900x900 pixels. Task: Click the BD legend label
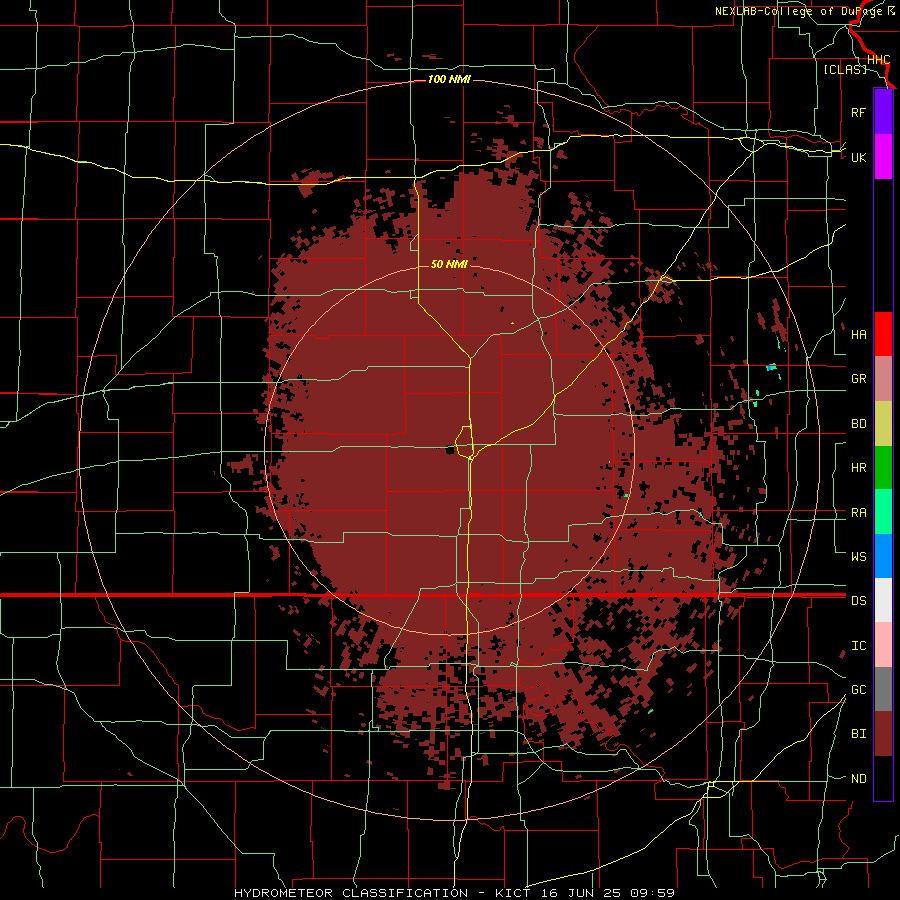coord(859,424)
